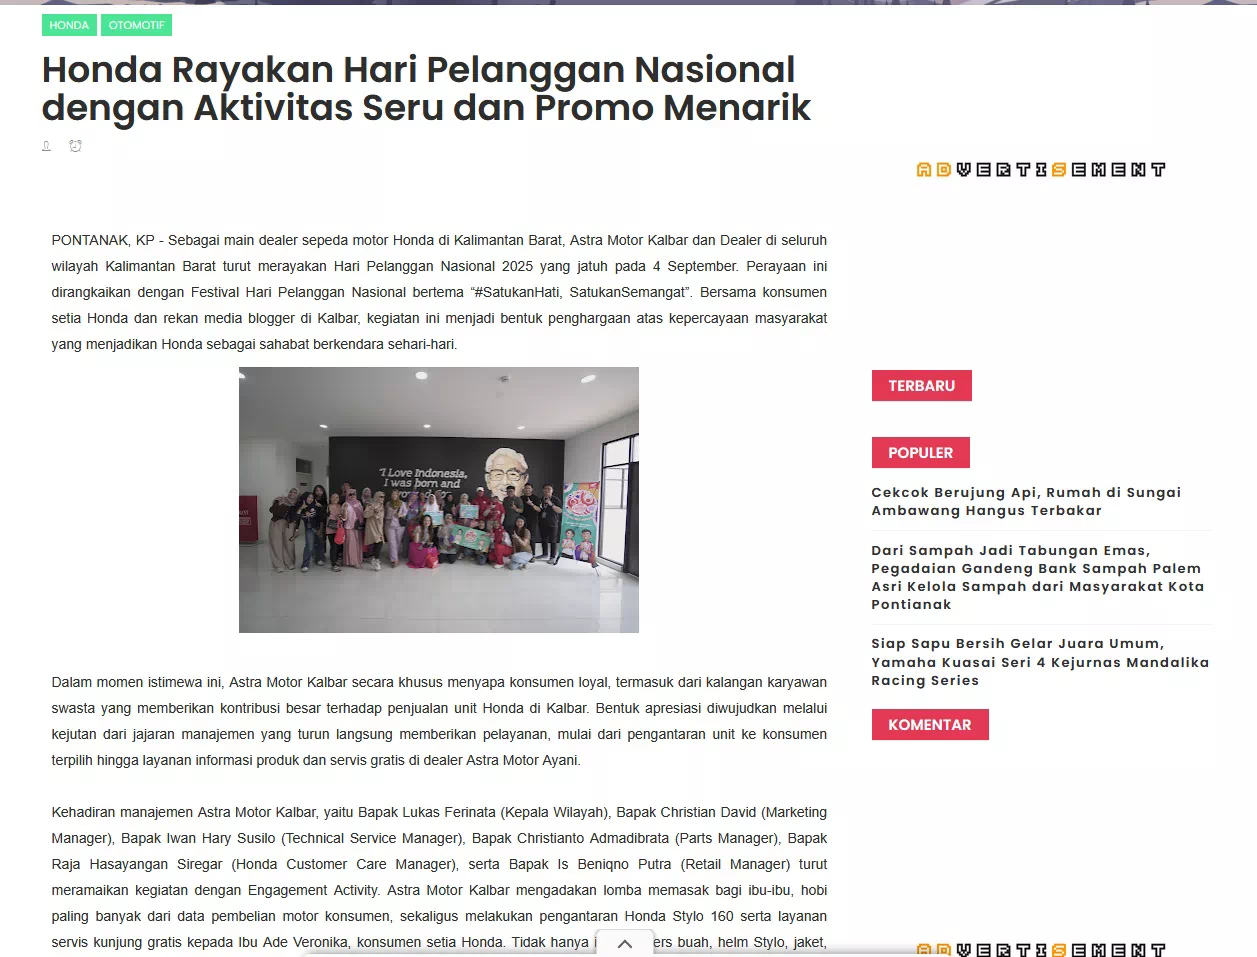Click the article headline Honda Rayakan Hari Pelanggan
This screenshot has width=1257, height=957.
(426, 88)
